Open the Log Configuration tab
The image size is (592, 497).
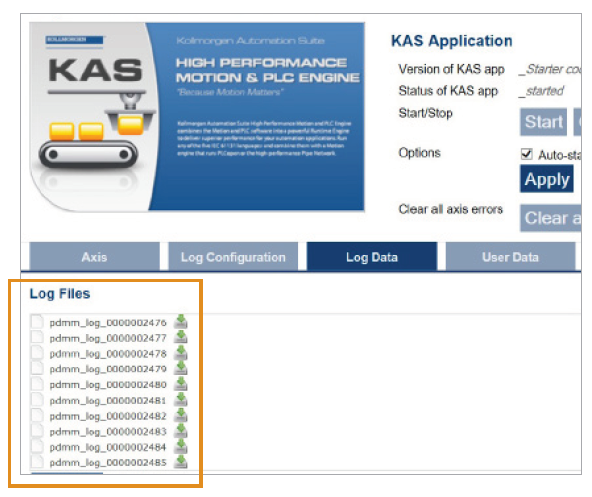click(233, 257)
